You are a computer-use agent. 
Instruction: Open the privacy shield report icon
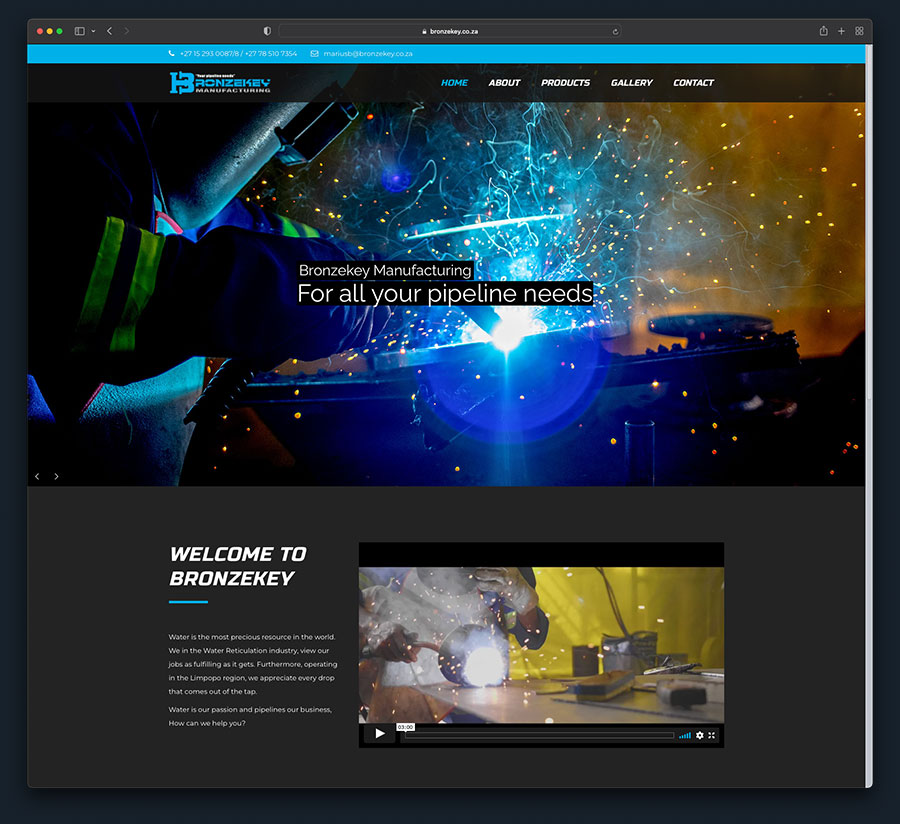coord(267,31)
